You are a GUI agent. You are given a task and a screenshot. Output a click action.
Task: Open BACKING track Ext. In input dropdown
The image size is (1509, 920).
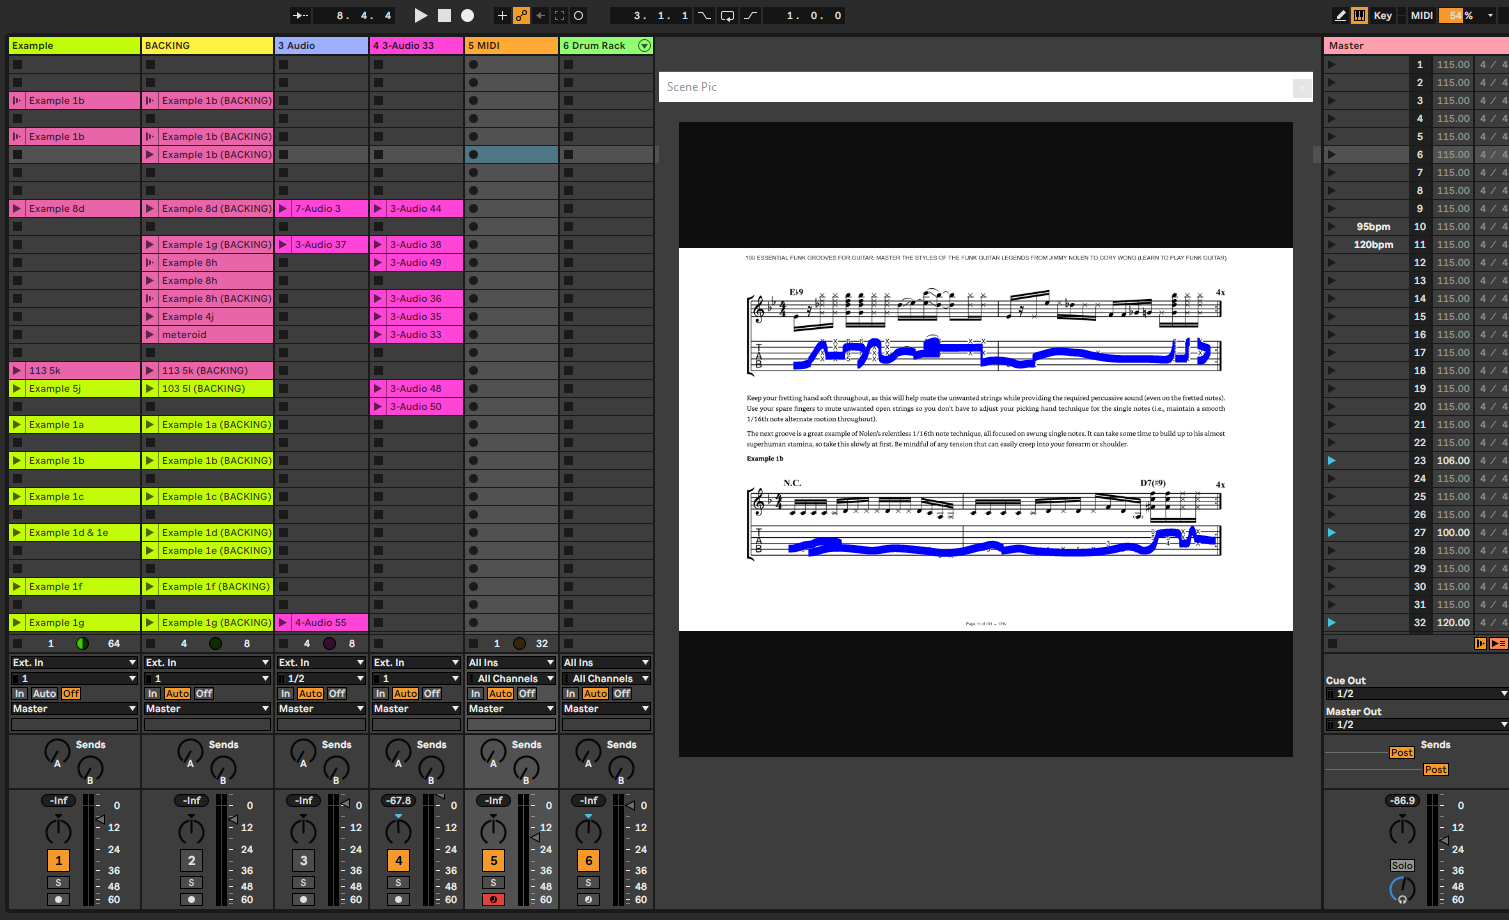207,663
